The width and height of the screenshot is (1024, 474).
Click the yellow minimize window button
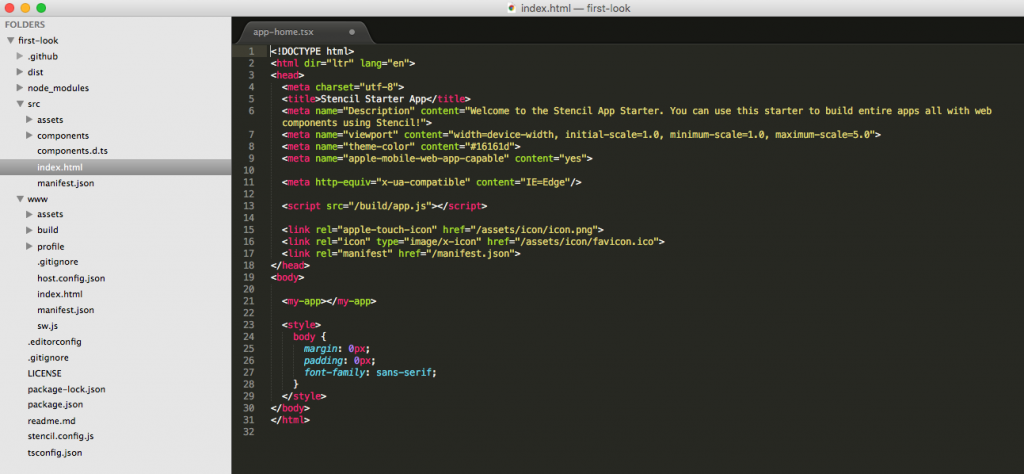(x=25, y=8)
